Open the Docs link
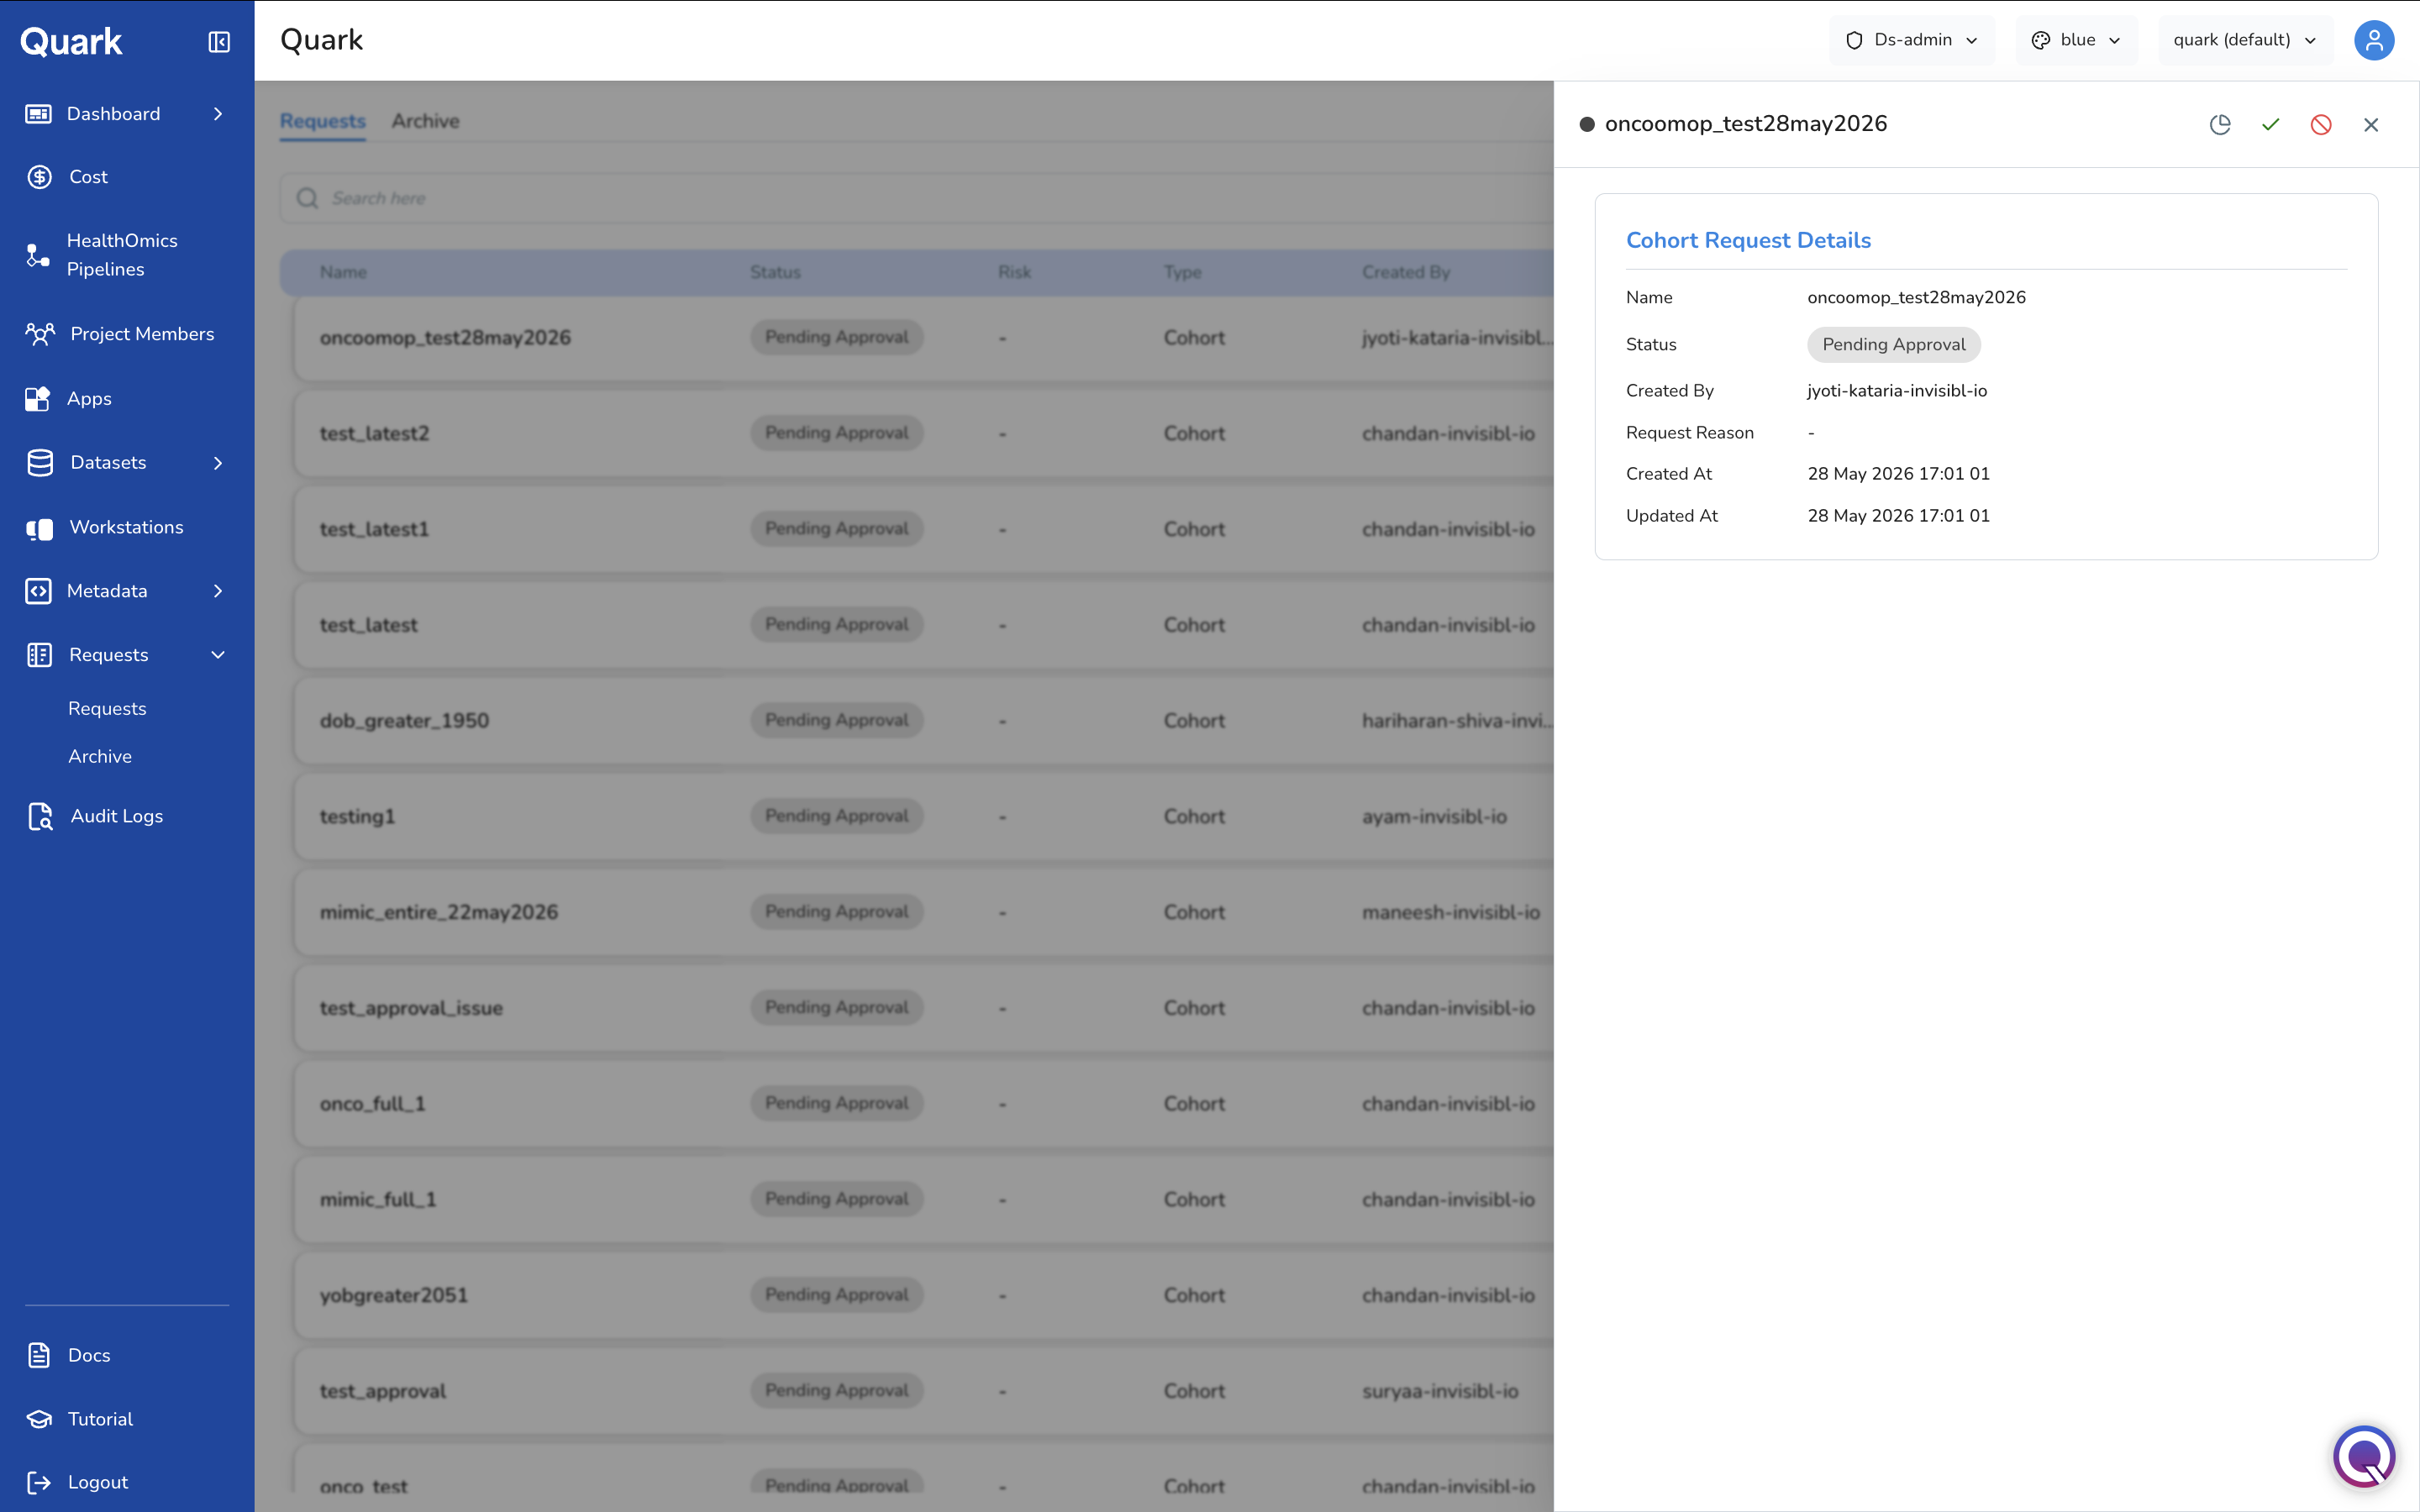The image size is (2420, 1512). (x=89, y=1355)
